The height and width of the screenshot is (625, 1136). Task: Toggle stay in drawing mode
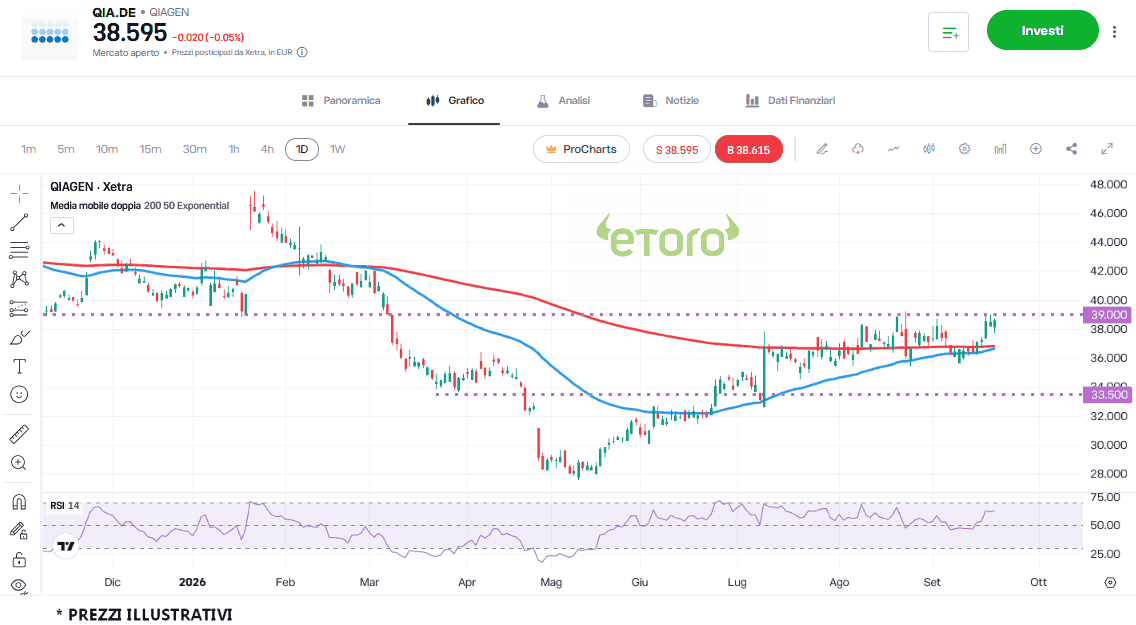(20, 531)
